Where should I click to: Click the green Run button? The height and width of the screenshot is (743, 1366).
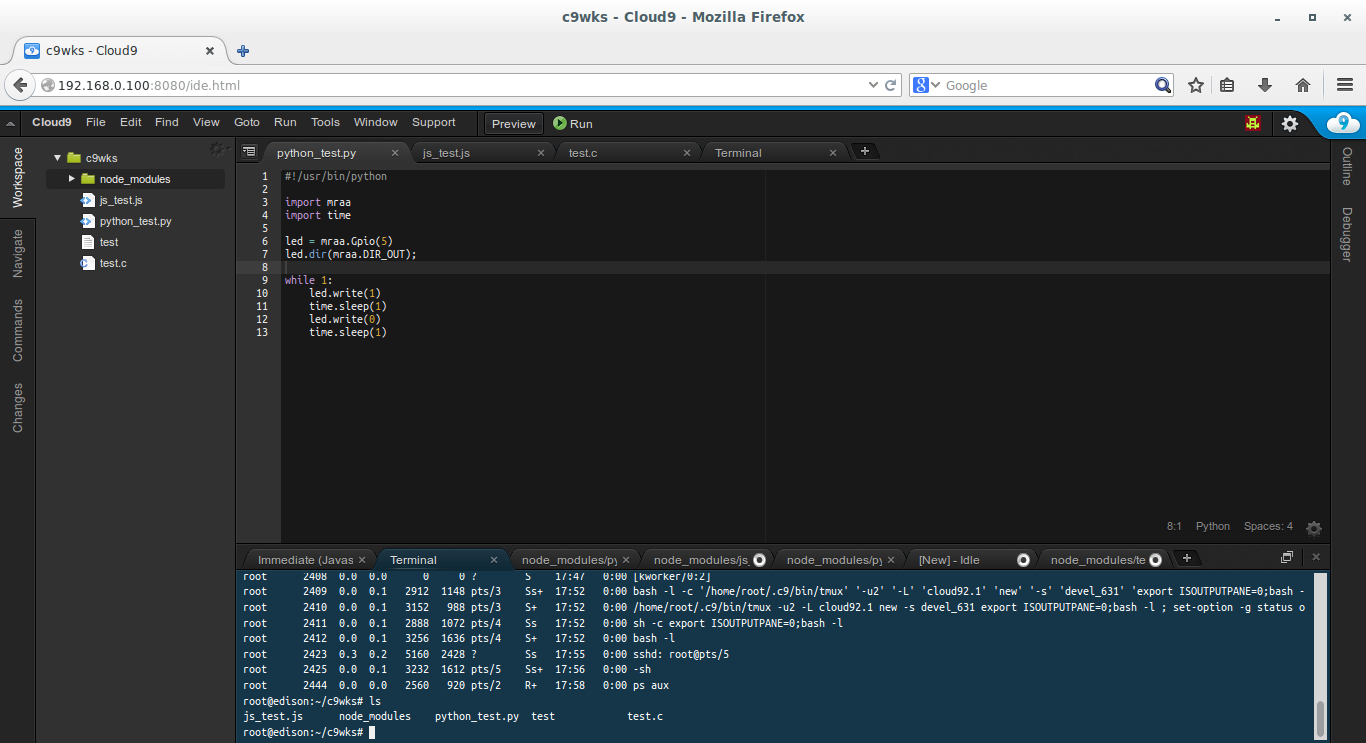(x=573, y=124)
